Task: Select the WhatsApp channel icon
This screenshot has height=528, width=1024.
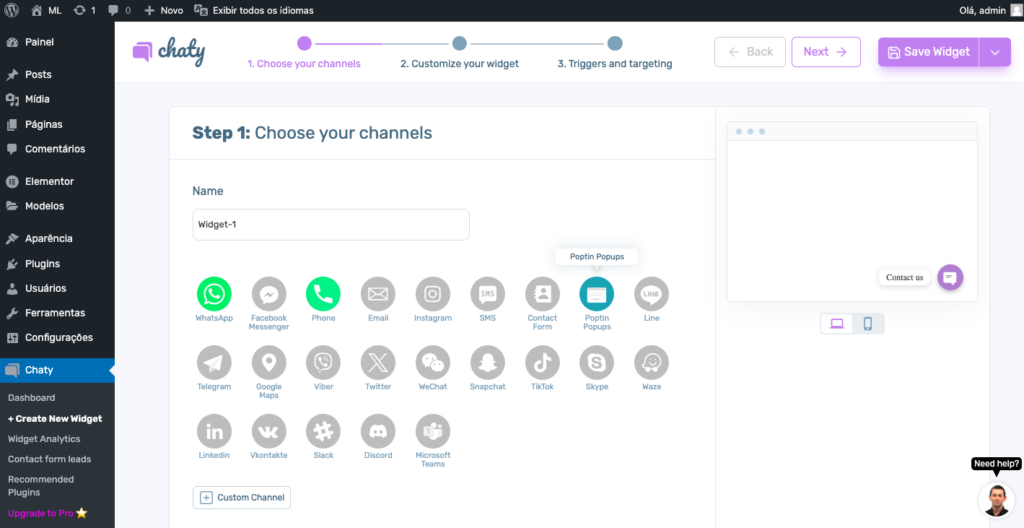Action: pyautogui.click(x=214, y=294)
